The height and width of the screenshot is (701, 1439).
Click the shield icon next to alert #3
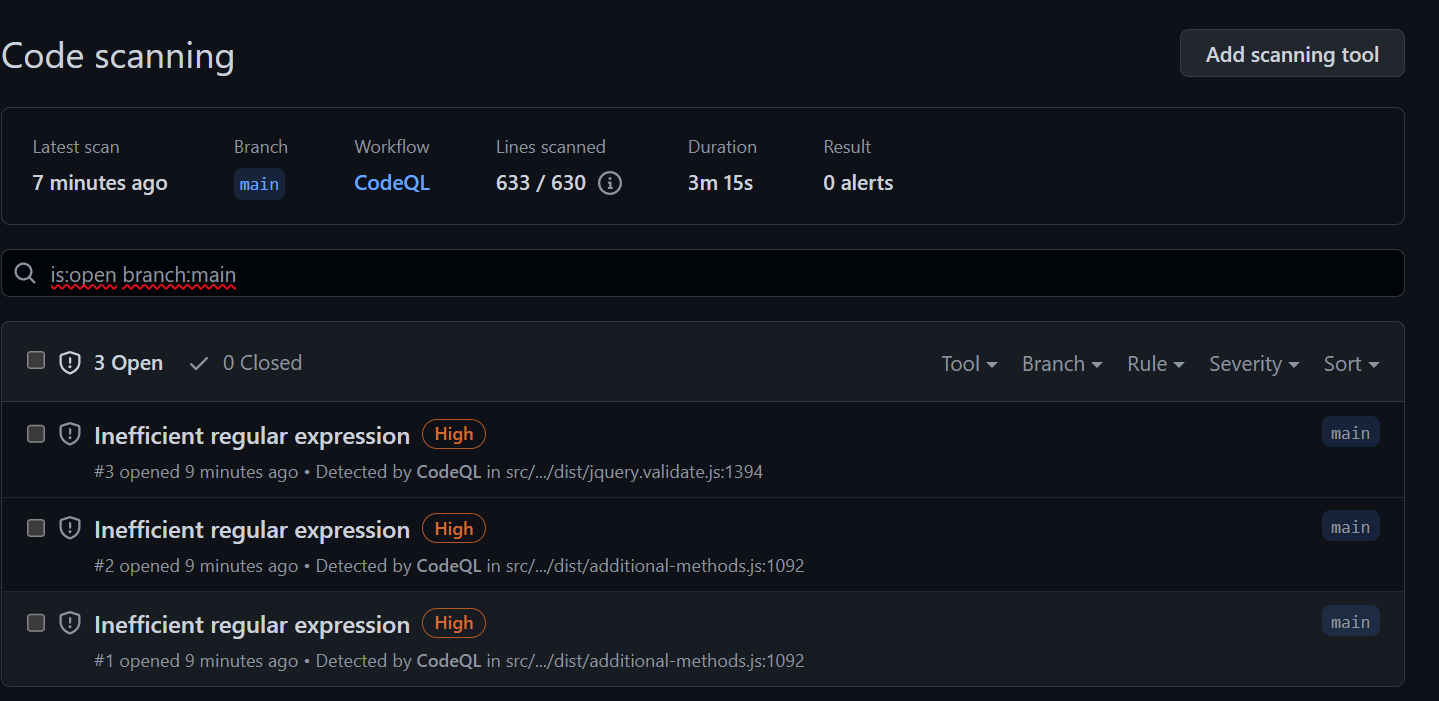coord(69,433)
